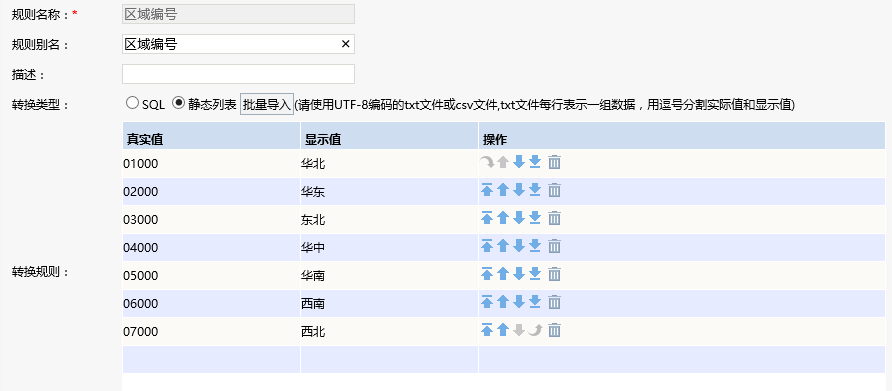The width and height of the screenshot is (892, 391).
Task: Delete the 06000 西南 row
Action: point(554,303)
